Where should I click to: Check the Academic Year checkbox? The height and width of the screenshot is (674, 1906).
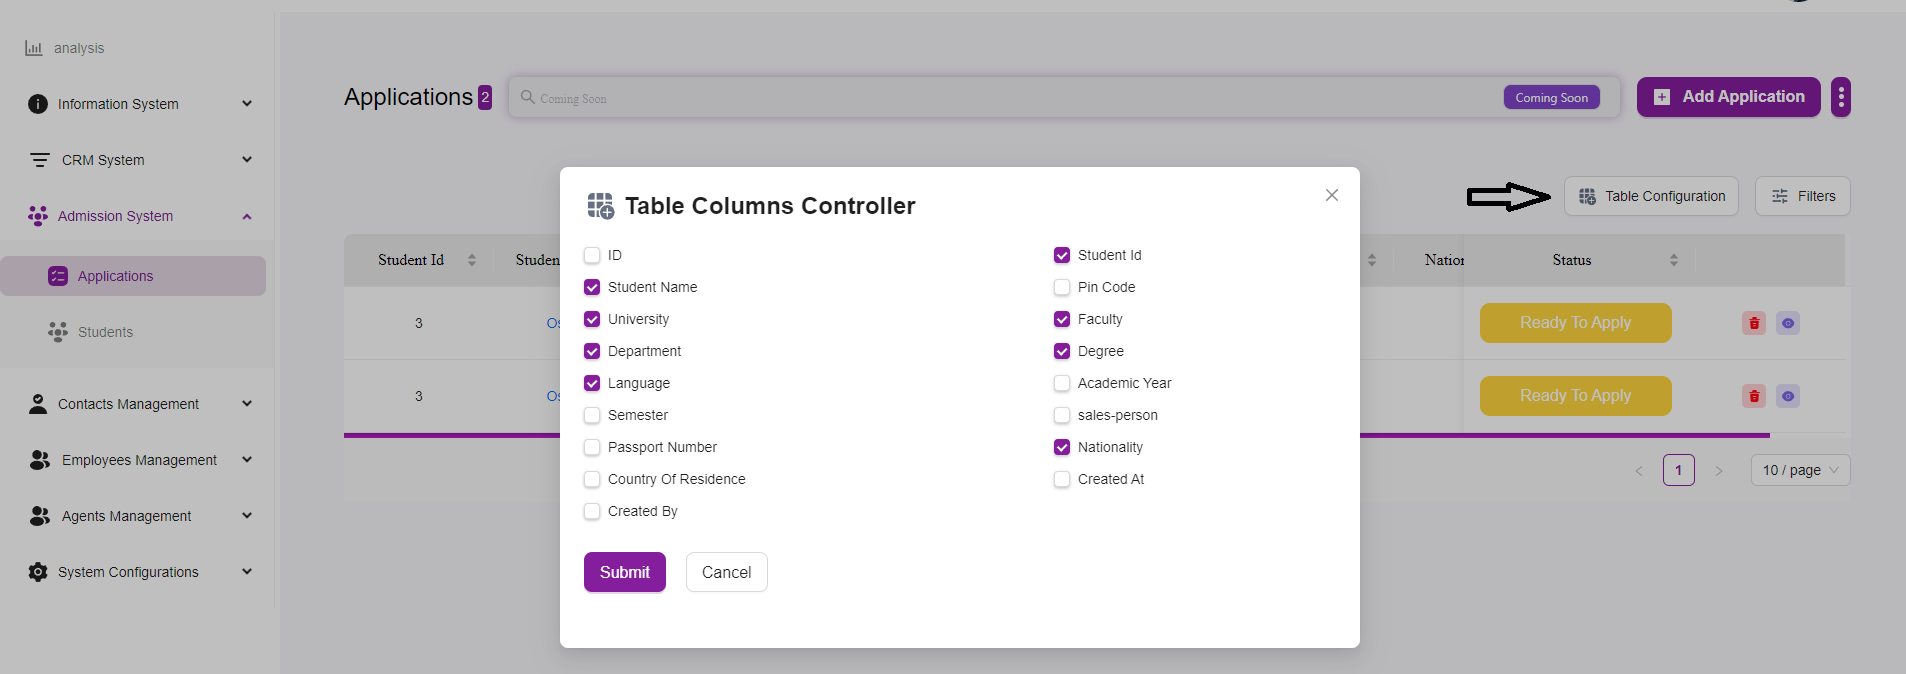coord(1062,383)
